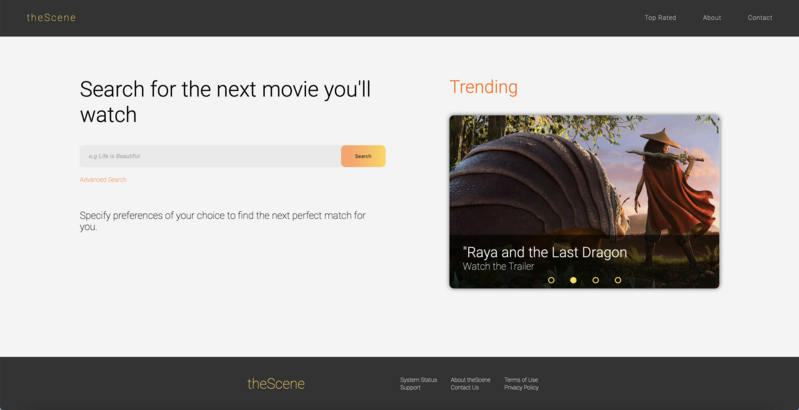Open Terms of Use footer link

point(521,380)
